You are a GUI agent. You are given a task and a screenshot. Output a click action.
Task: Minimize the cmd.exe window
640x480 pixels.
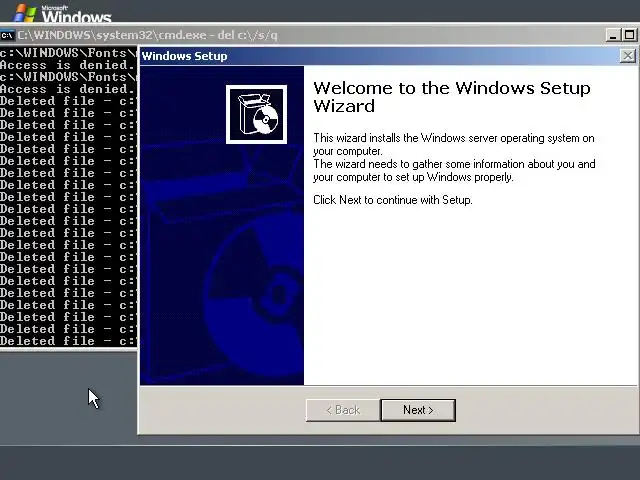pos(613,35)
